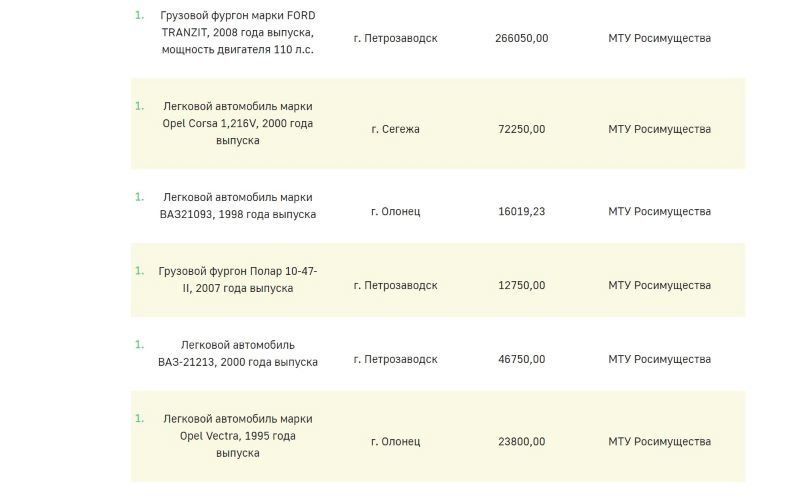Select the price 23800,00
The image size is (800, 496).
(521, 441)
